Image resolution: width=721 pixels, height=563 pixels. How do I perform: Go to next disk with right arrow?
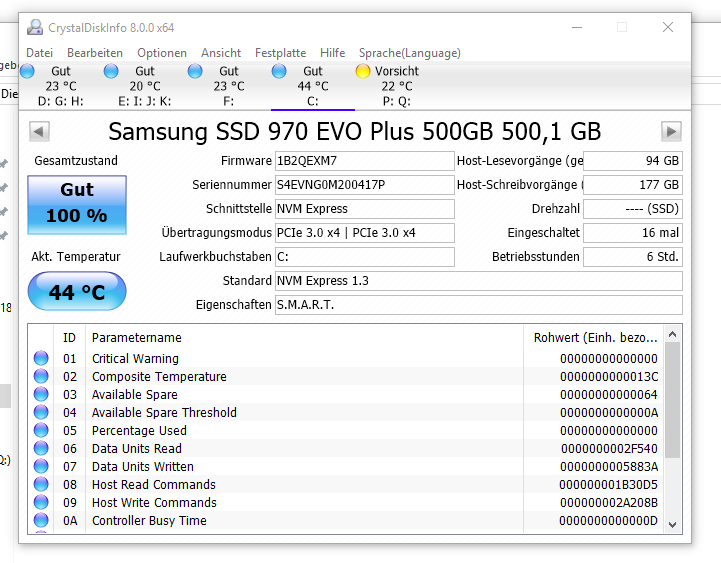click(x=671, y=132)
